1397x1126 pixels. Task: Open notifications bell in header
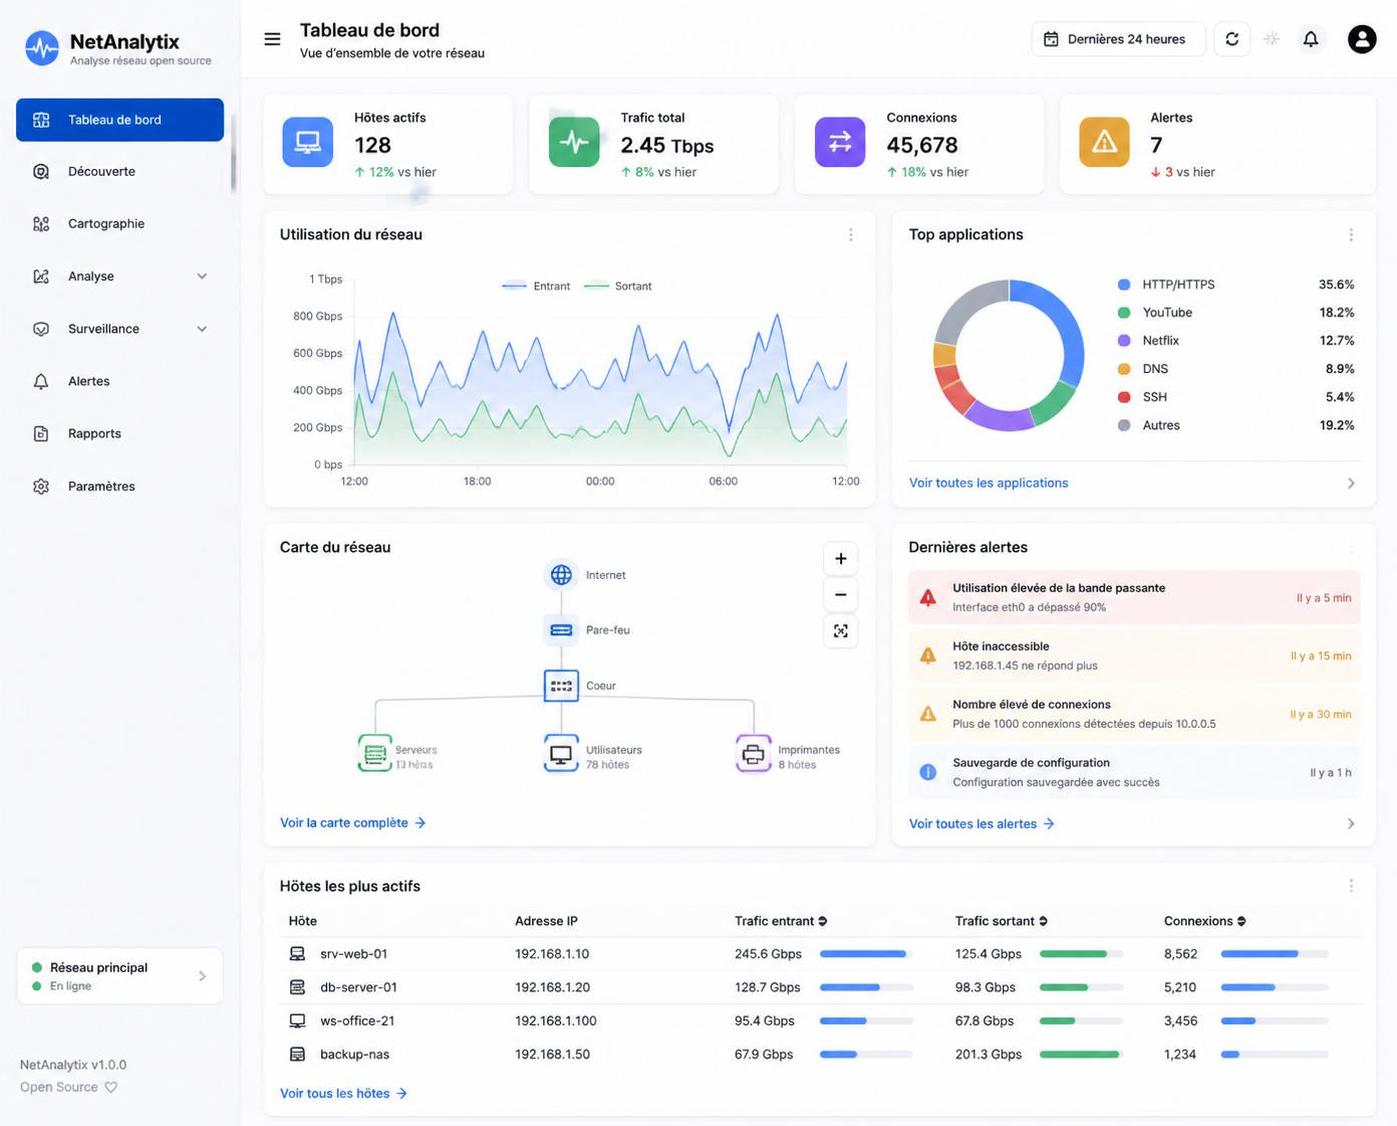(1311, 39)
